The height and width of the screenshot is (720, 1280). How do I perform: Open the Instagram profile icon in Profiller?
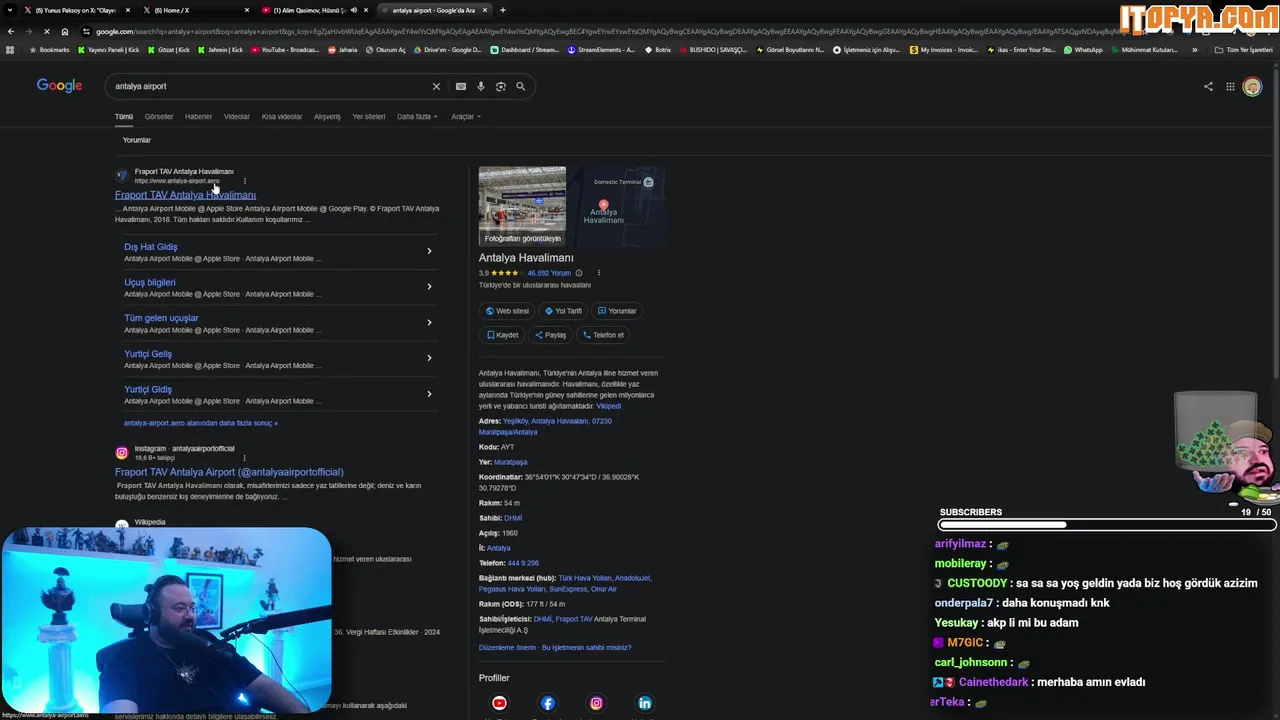596,703
